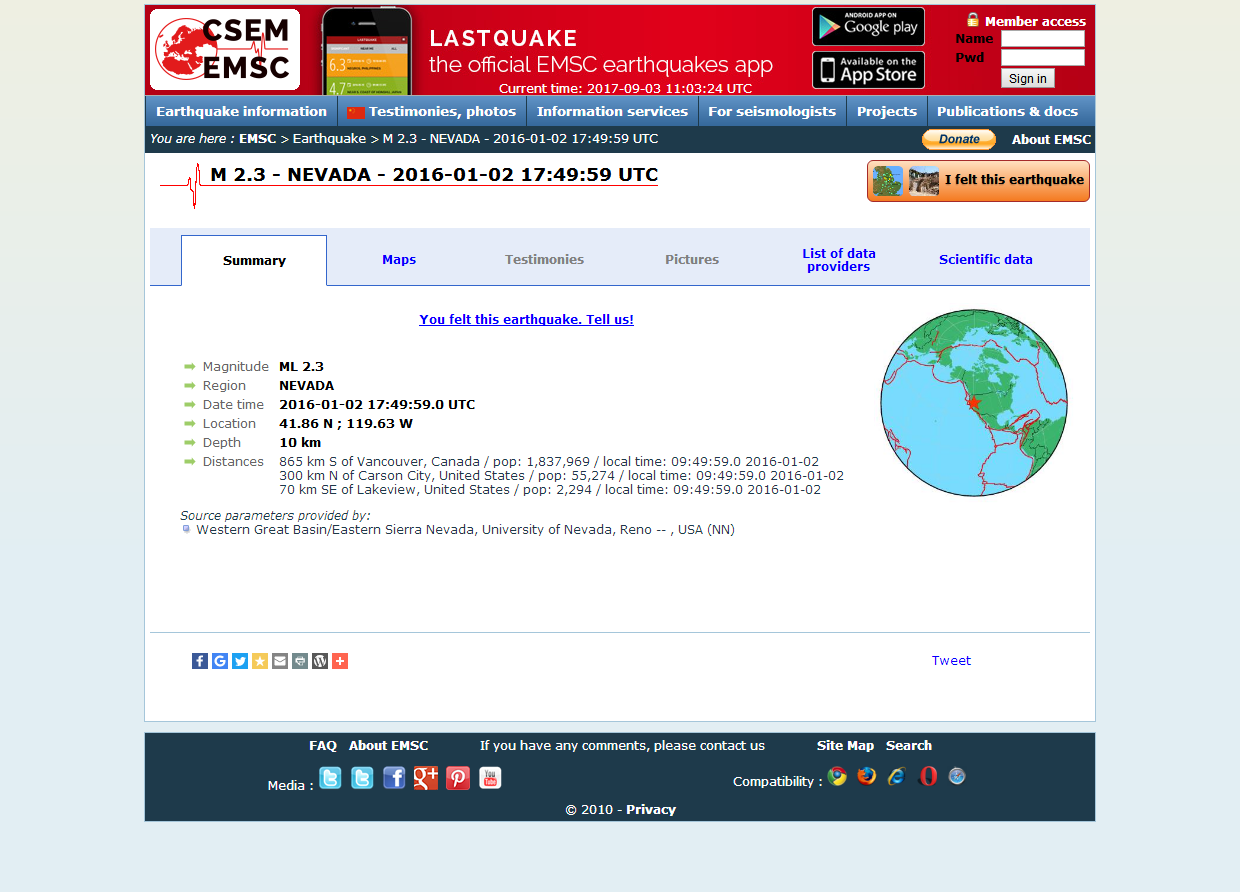Share the earthquake page on Facebook
Screen dimensions: 1240x892
199,660
